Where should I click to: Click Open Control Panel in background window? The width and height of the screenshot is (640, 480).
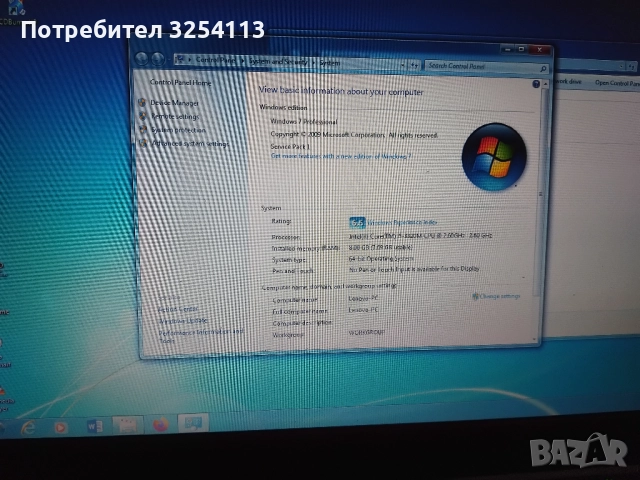point(617,83)
